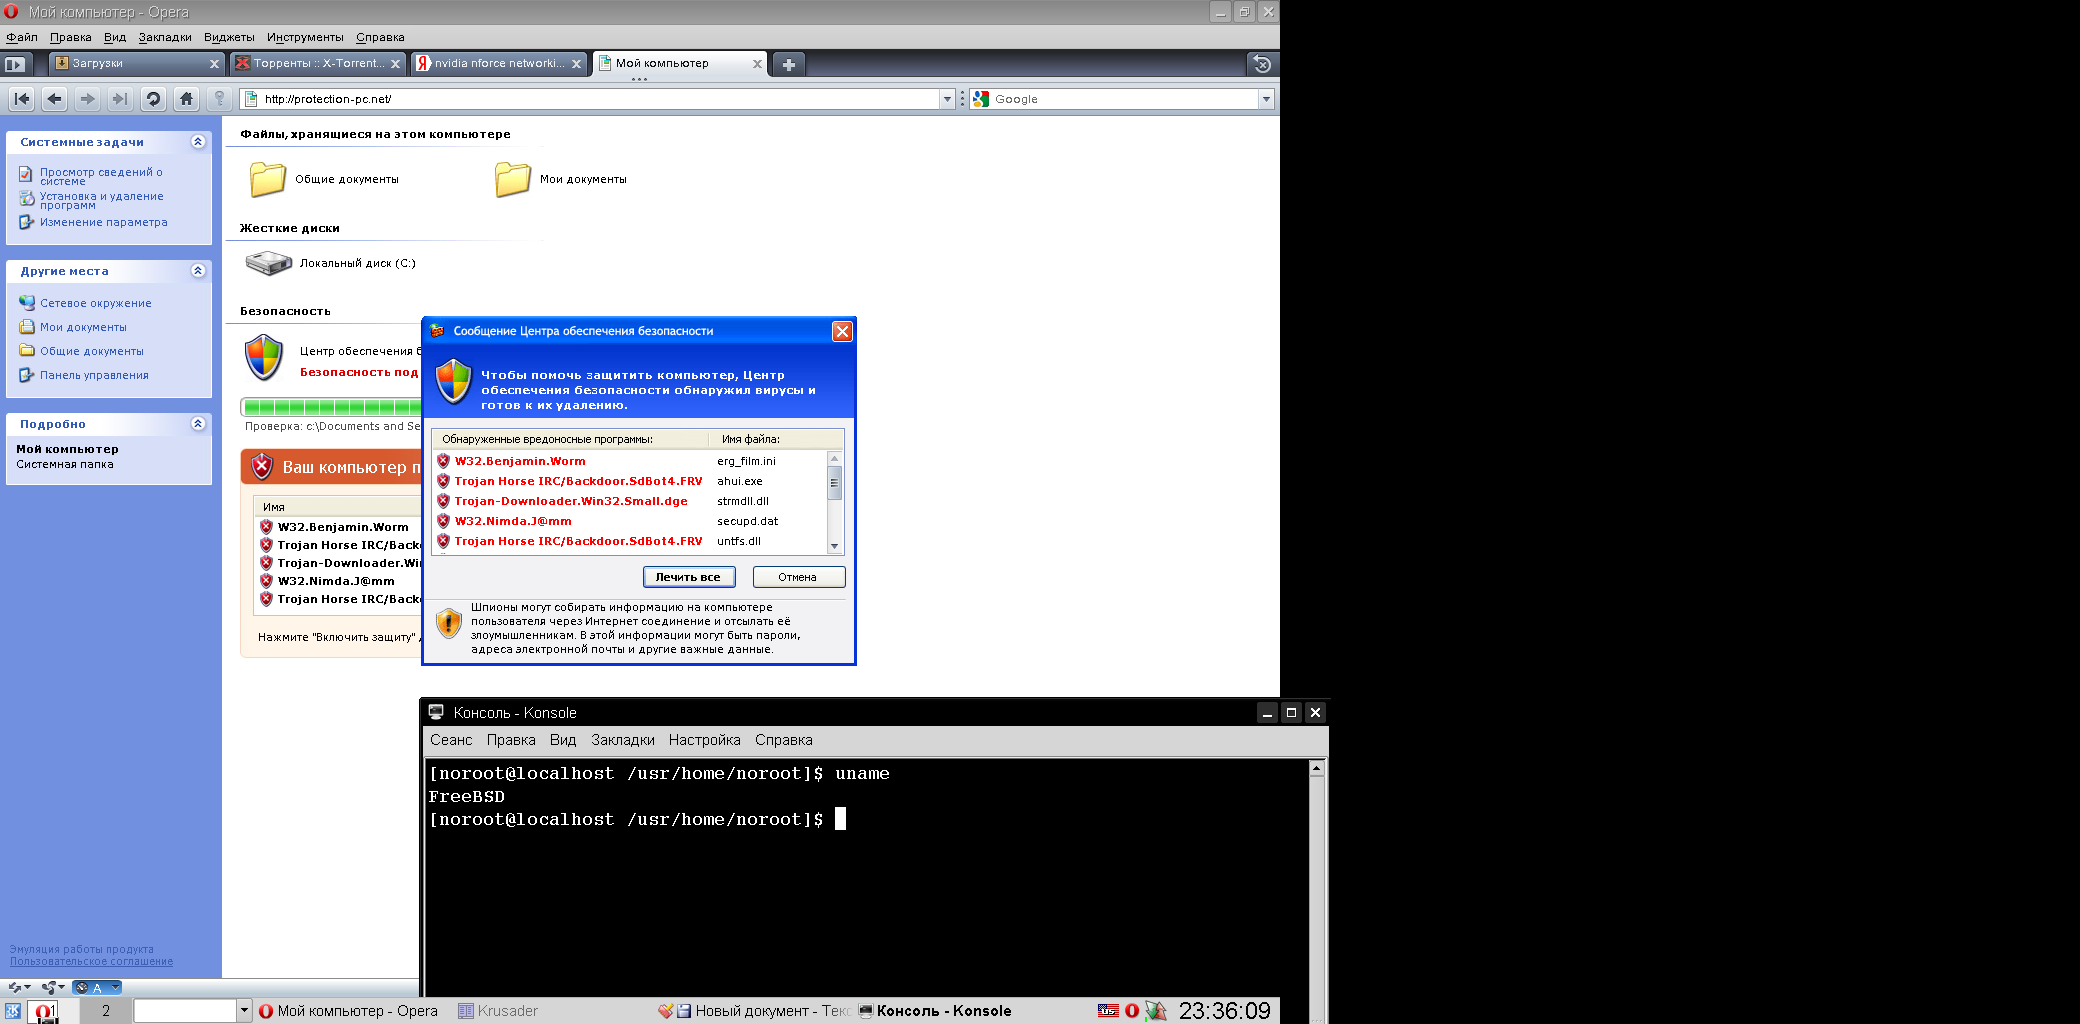Viewport: 2080px width, 1024px height.
Task: Open Панель управления link
Action: [x=94, y=375]
